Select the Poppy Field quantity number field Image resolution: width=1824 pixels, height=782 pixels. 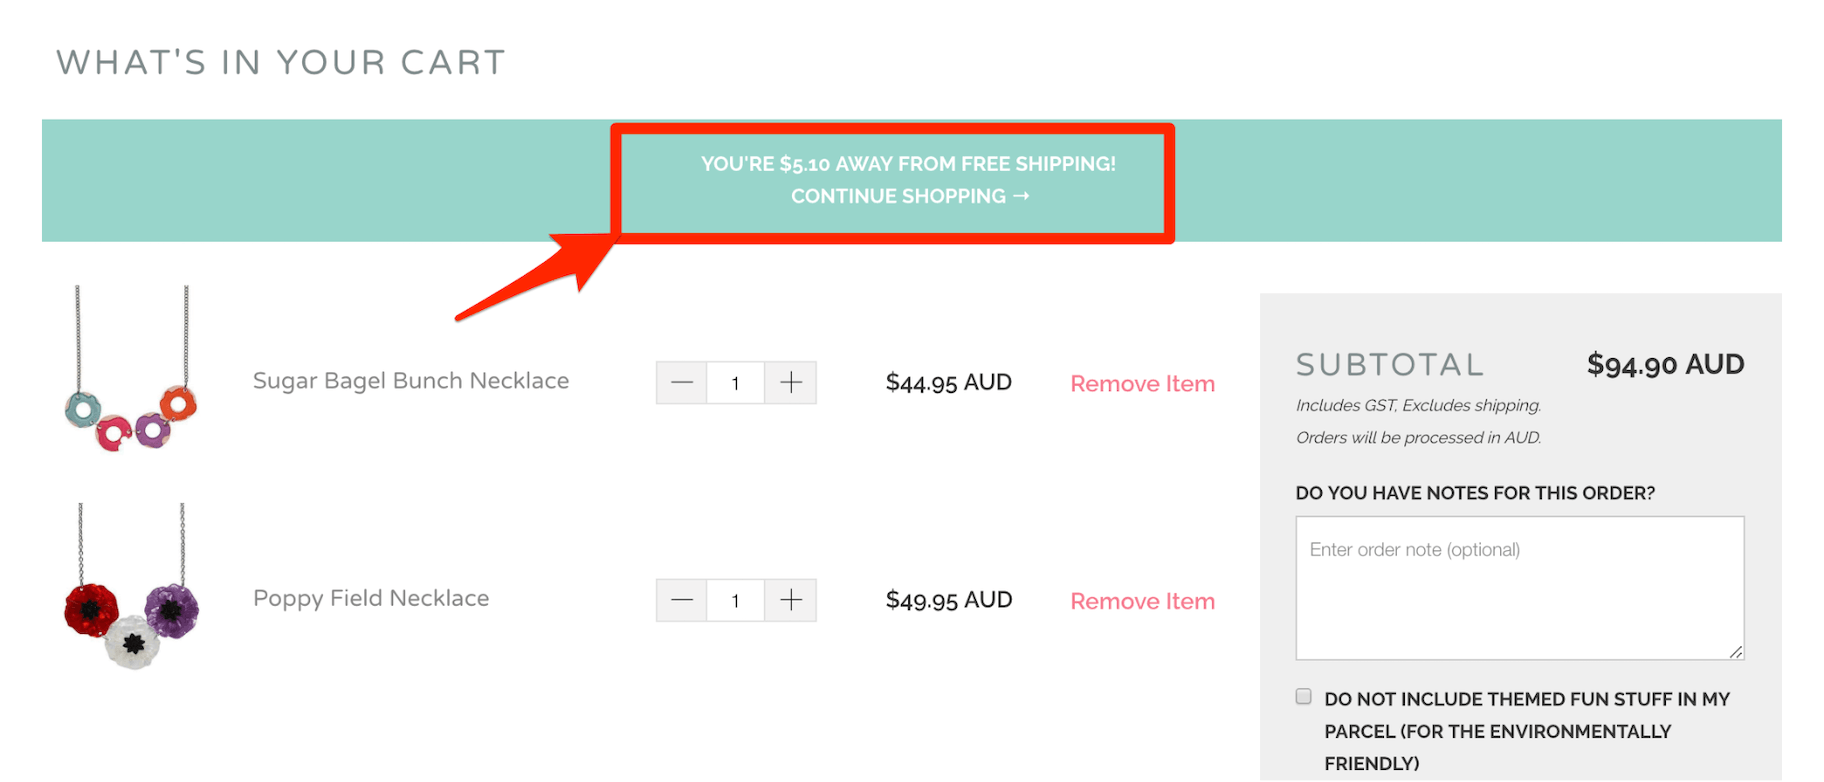point(735,600)
